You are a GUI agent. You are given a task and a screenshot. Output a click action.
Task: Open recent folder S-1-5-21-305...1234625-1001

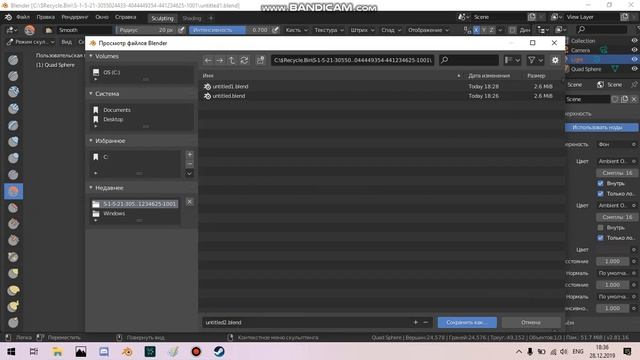[135, 204]
